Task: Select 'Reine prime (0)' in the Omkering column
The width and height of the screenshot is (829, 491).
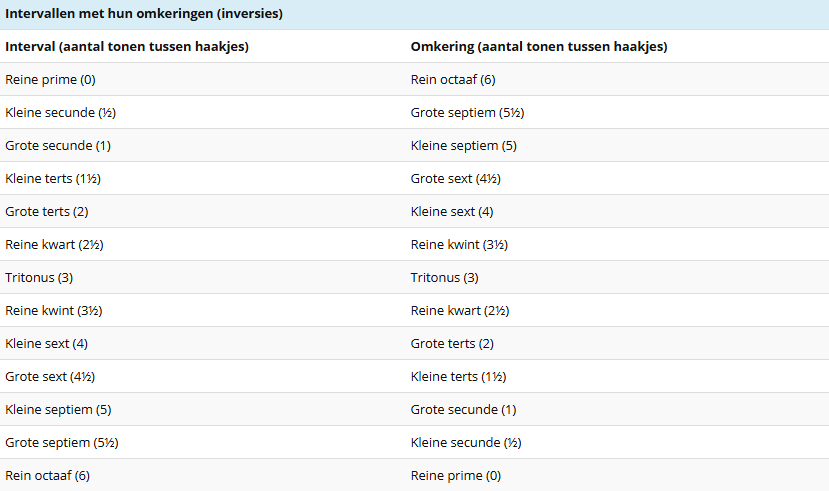Action: coord(456,476)
